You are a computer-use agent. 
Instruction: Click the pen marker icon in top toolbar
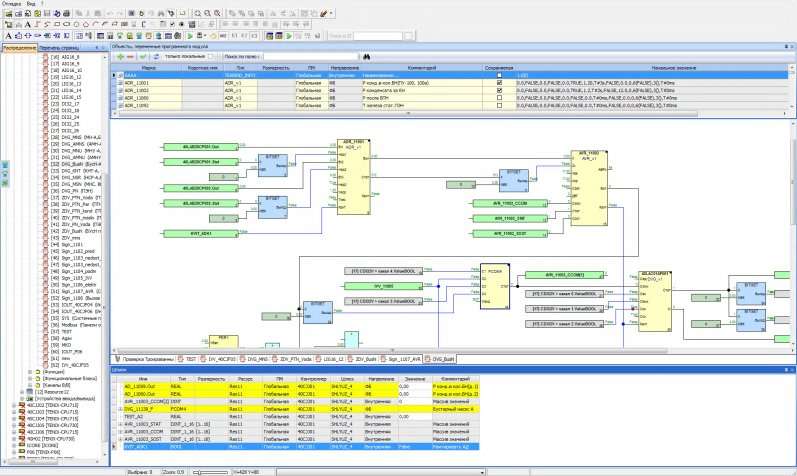click(323, 13)
